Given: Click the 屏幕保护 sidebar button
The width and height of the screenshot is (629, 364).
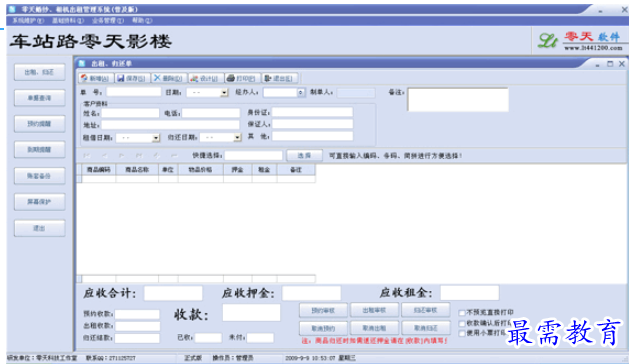Looking at the screenshot, I should coord(39,202).
